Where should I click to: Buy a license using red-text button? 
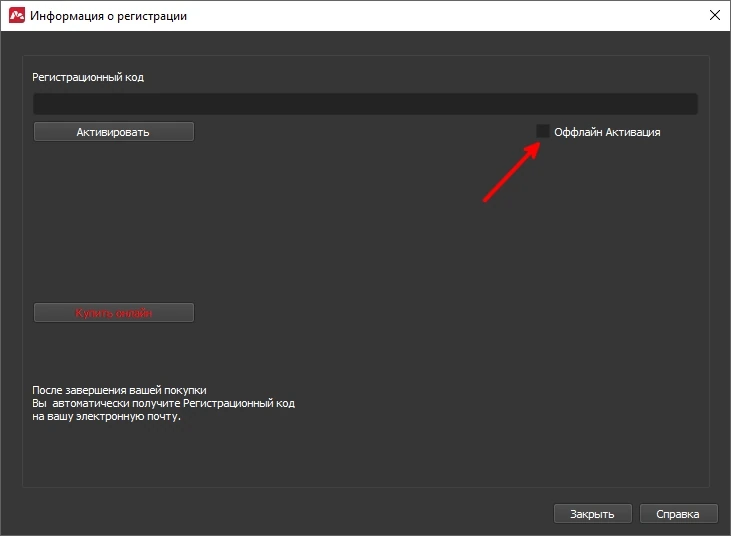click(x=114, y=313)
